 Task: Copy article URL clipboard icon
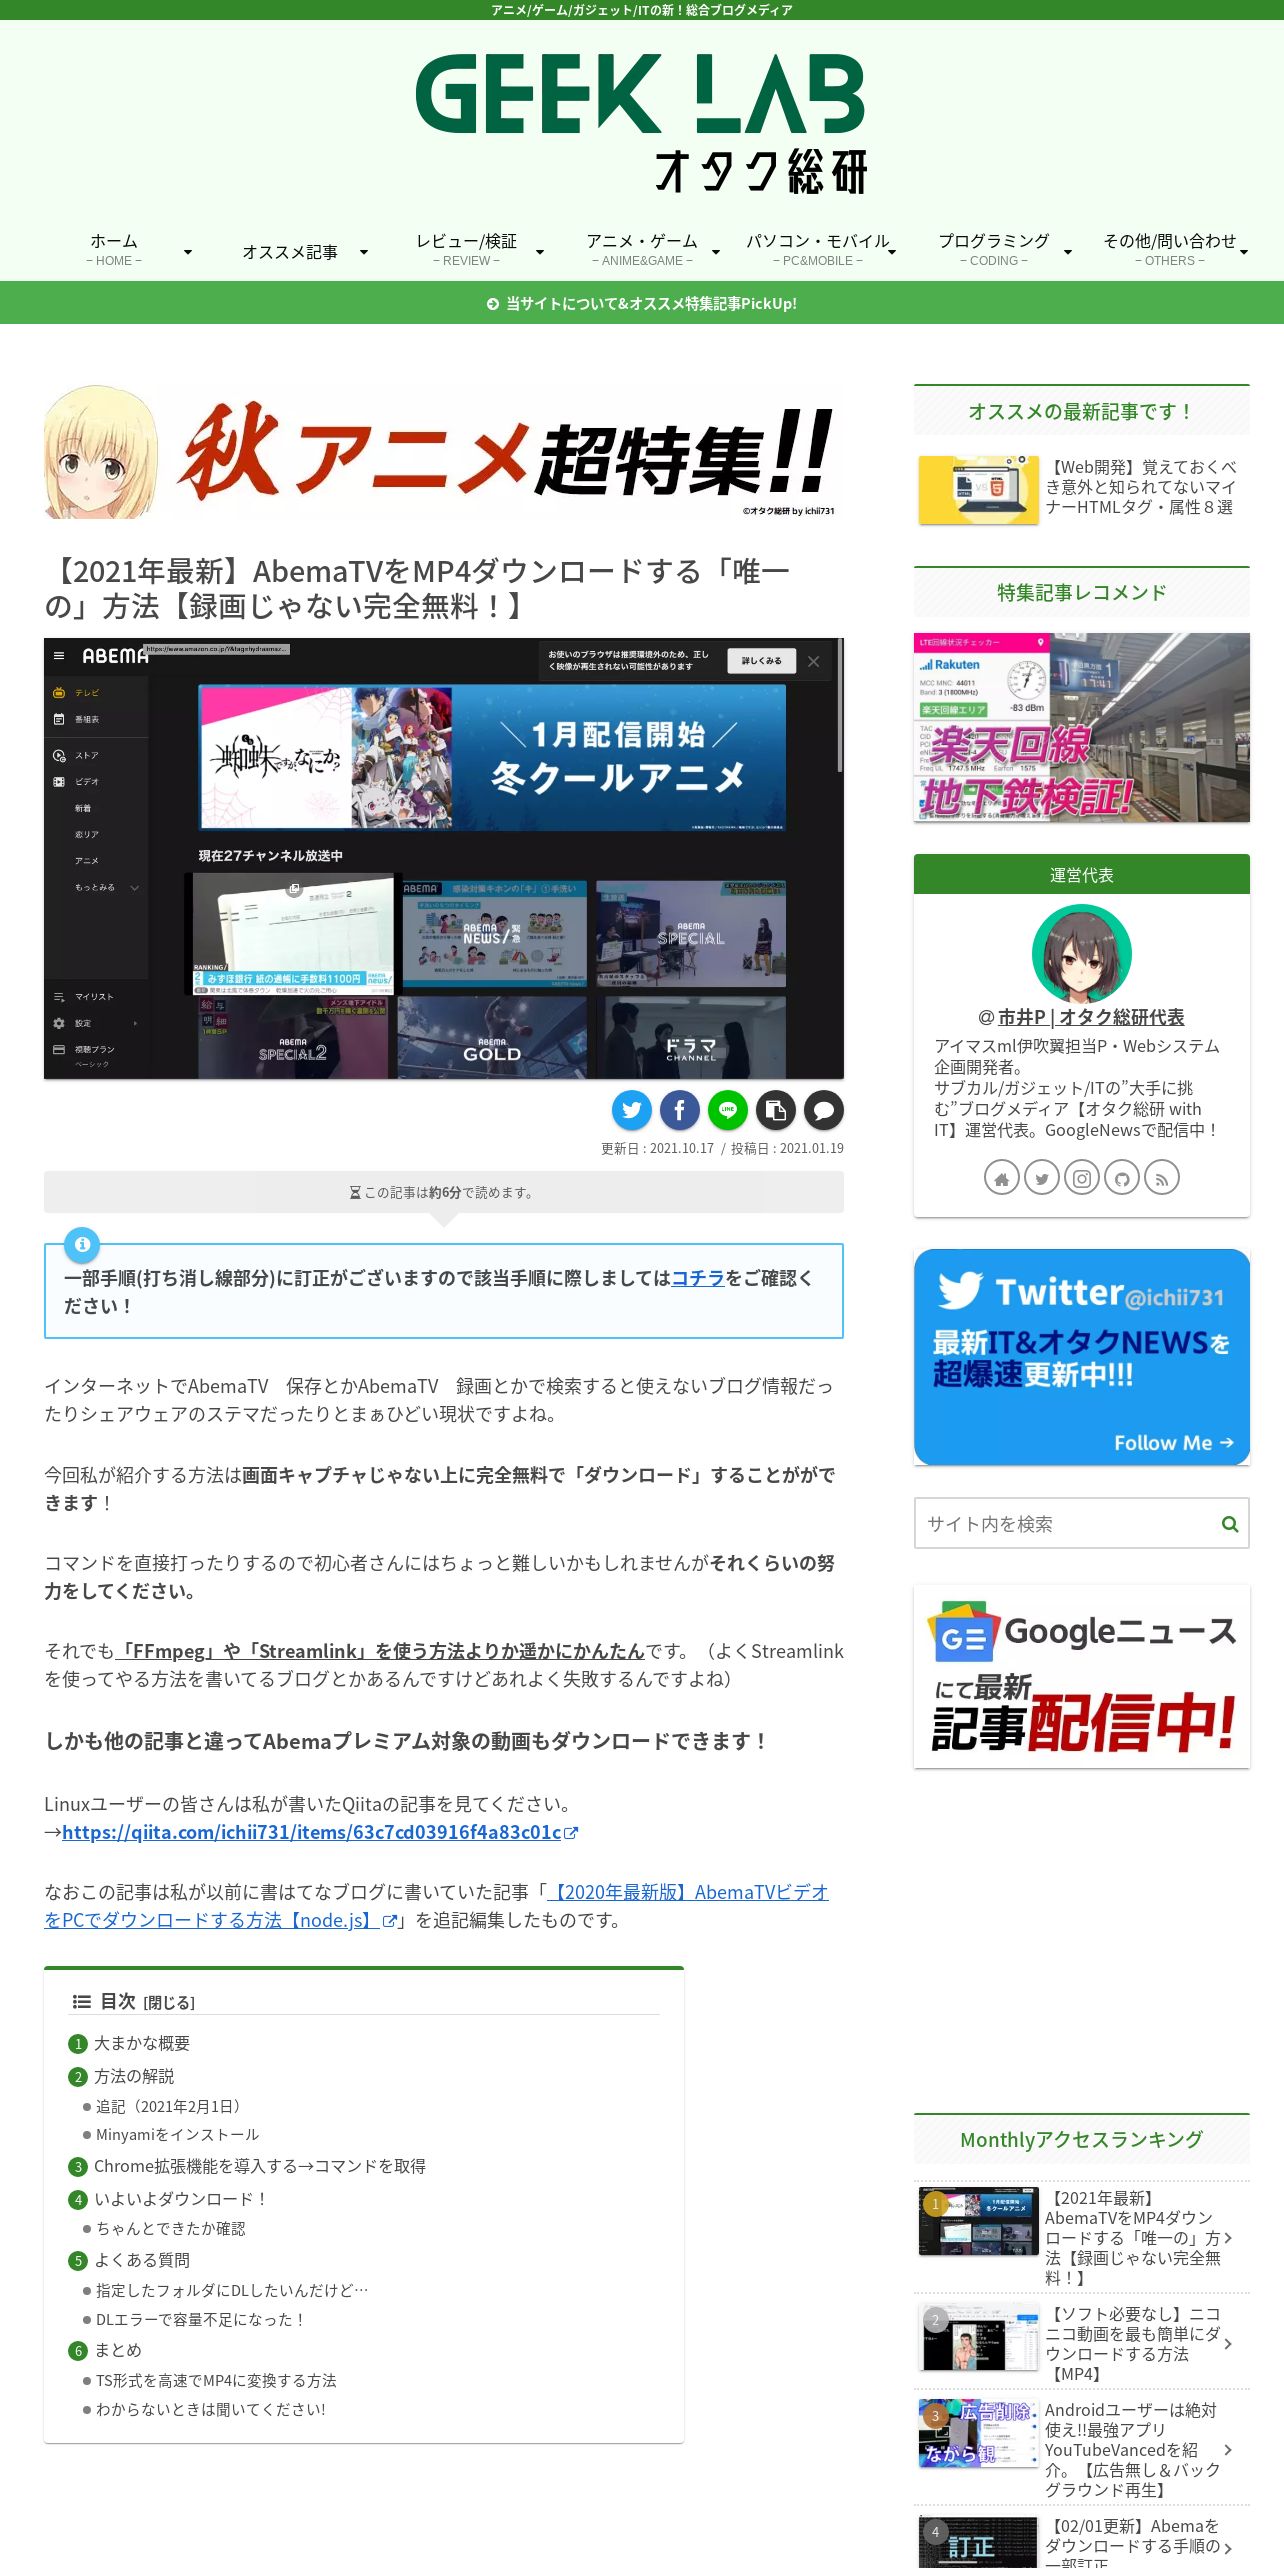[776, 1109]
